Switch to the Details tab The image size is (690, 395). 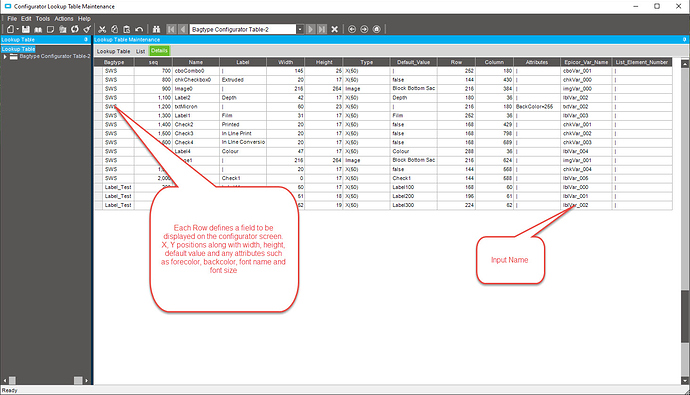tap(159, 51)
